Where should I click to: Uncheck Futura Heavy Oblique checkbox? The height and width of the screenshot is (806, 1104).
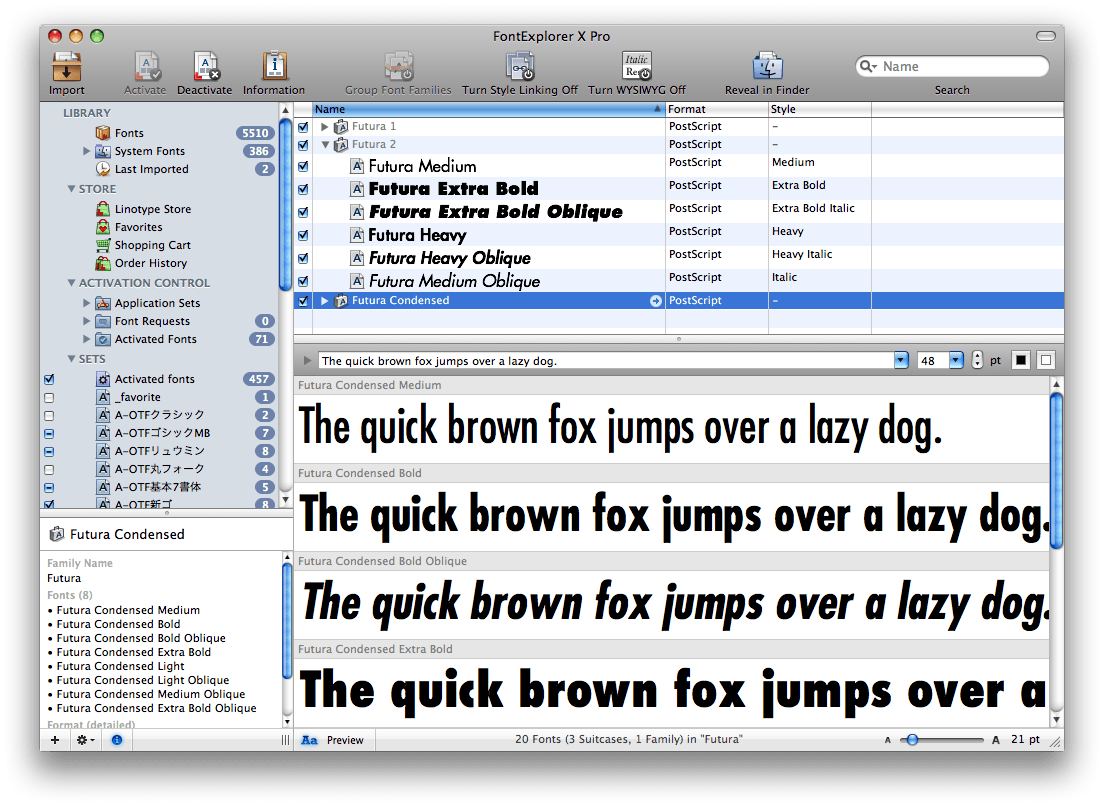[x=303, y=258]
